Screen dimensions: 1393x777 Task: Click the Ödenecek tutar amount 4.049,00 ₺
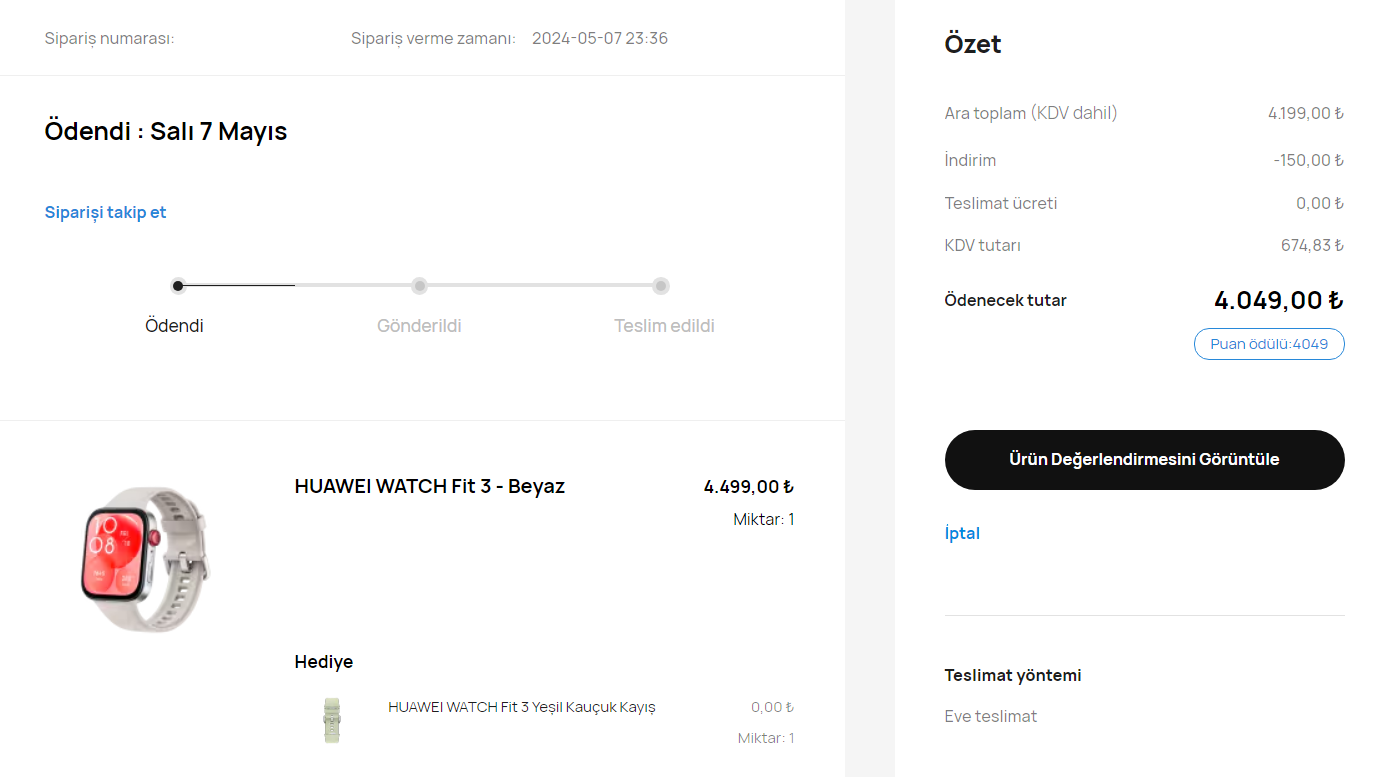pos(1278,300)
